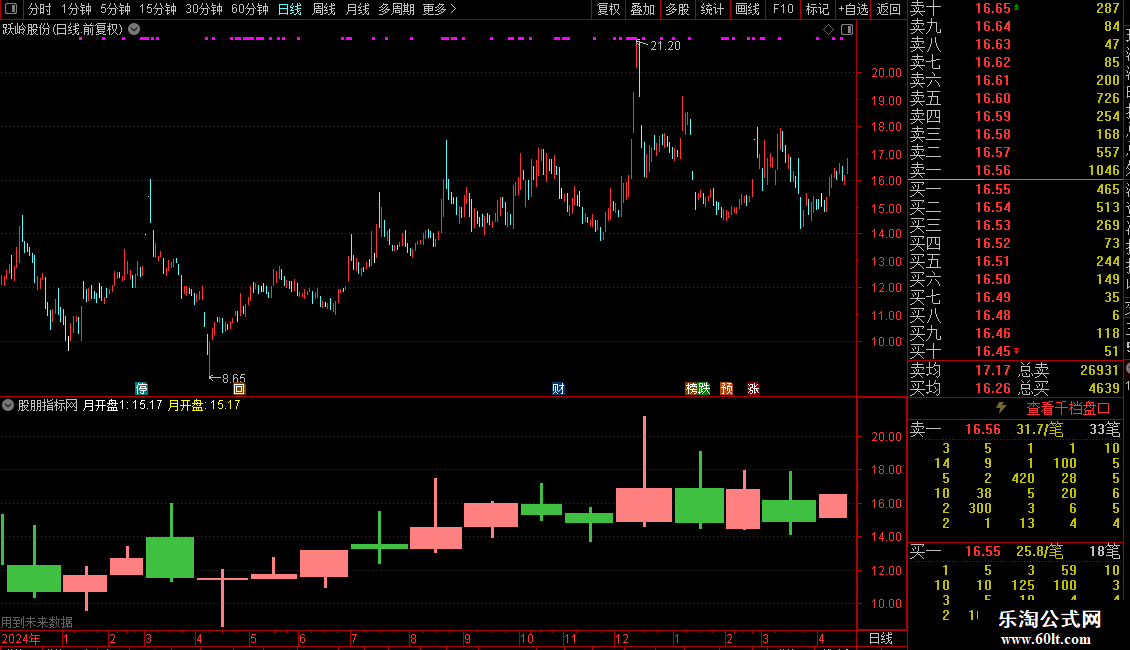
Task: Switch to 月线 monthly chart
Action: pos(358,9)
